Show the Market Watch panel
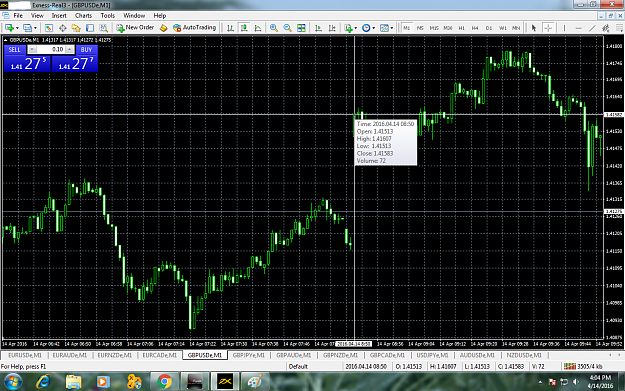The height and width of the screenshot is (391, 625). (x=49, y=28)
